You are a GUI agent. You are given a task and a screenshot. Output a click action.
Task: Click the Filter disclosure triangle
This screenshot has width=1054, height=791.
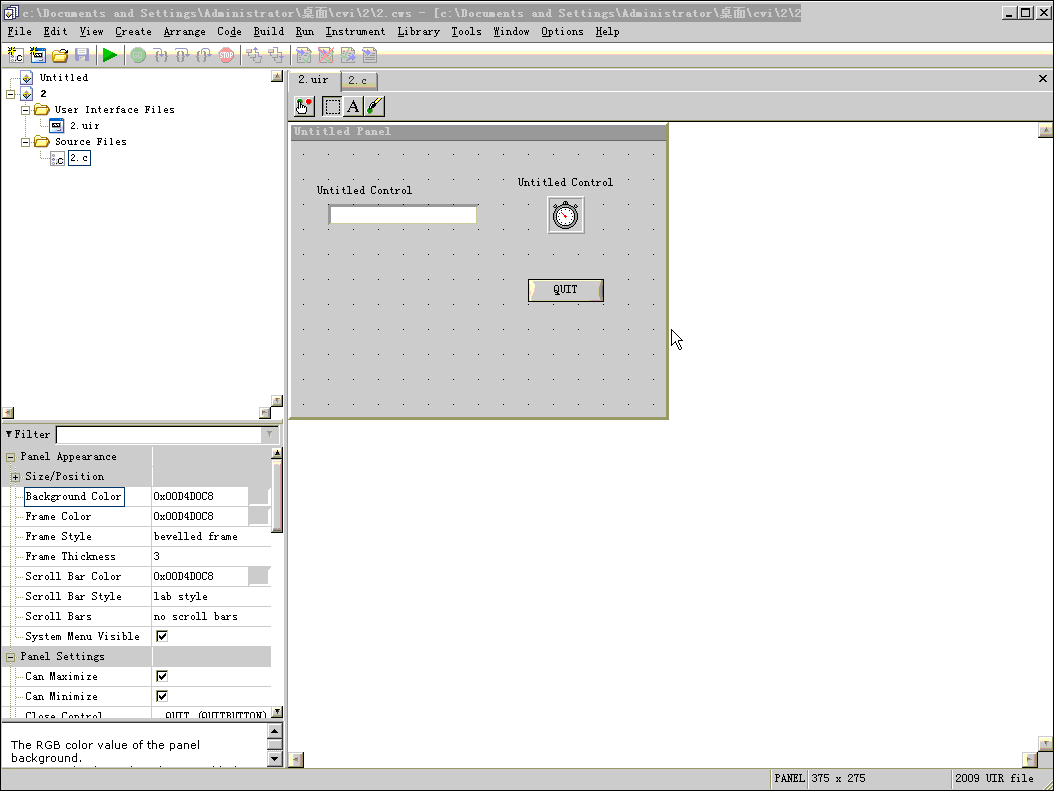[x=9, y=434]
